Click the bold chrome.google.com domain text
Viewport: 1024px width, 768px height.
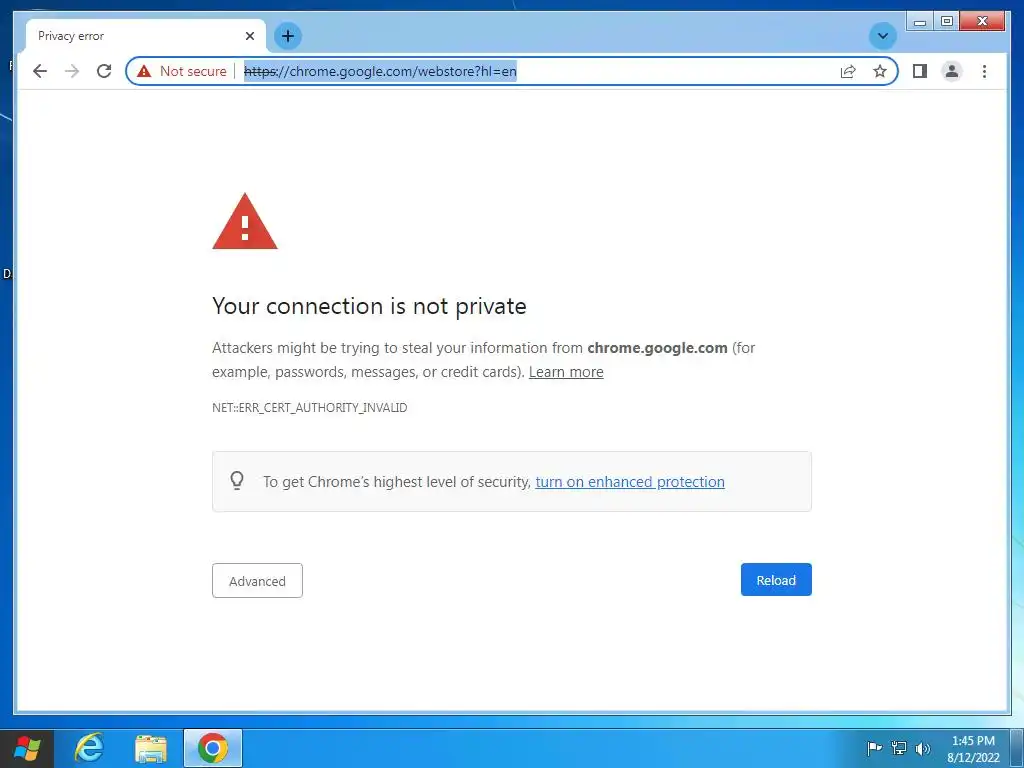(x=657, y=348)
